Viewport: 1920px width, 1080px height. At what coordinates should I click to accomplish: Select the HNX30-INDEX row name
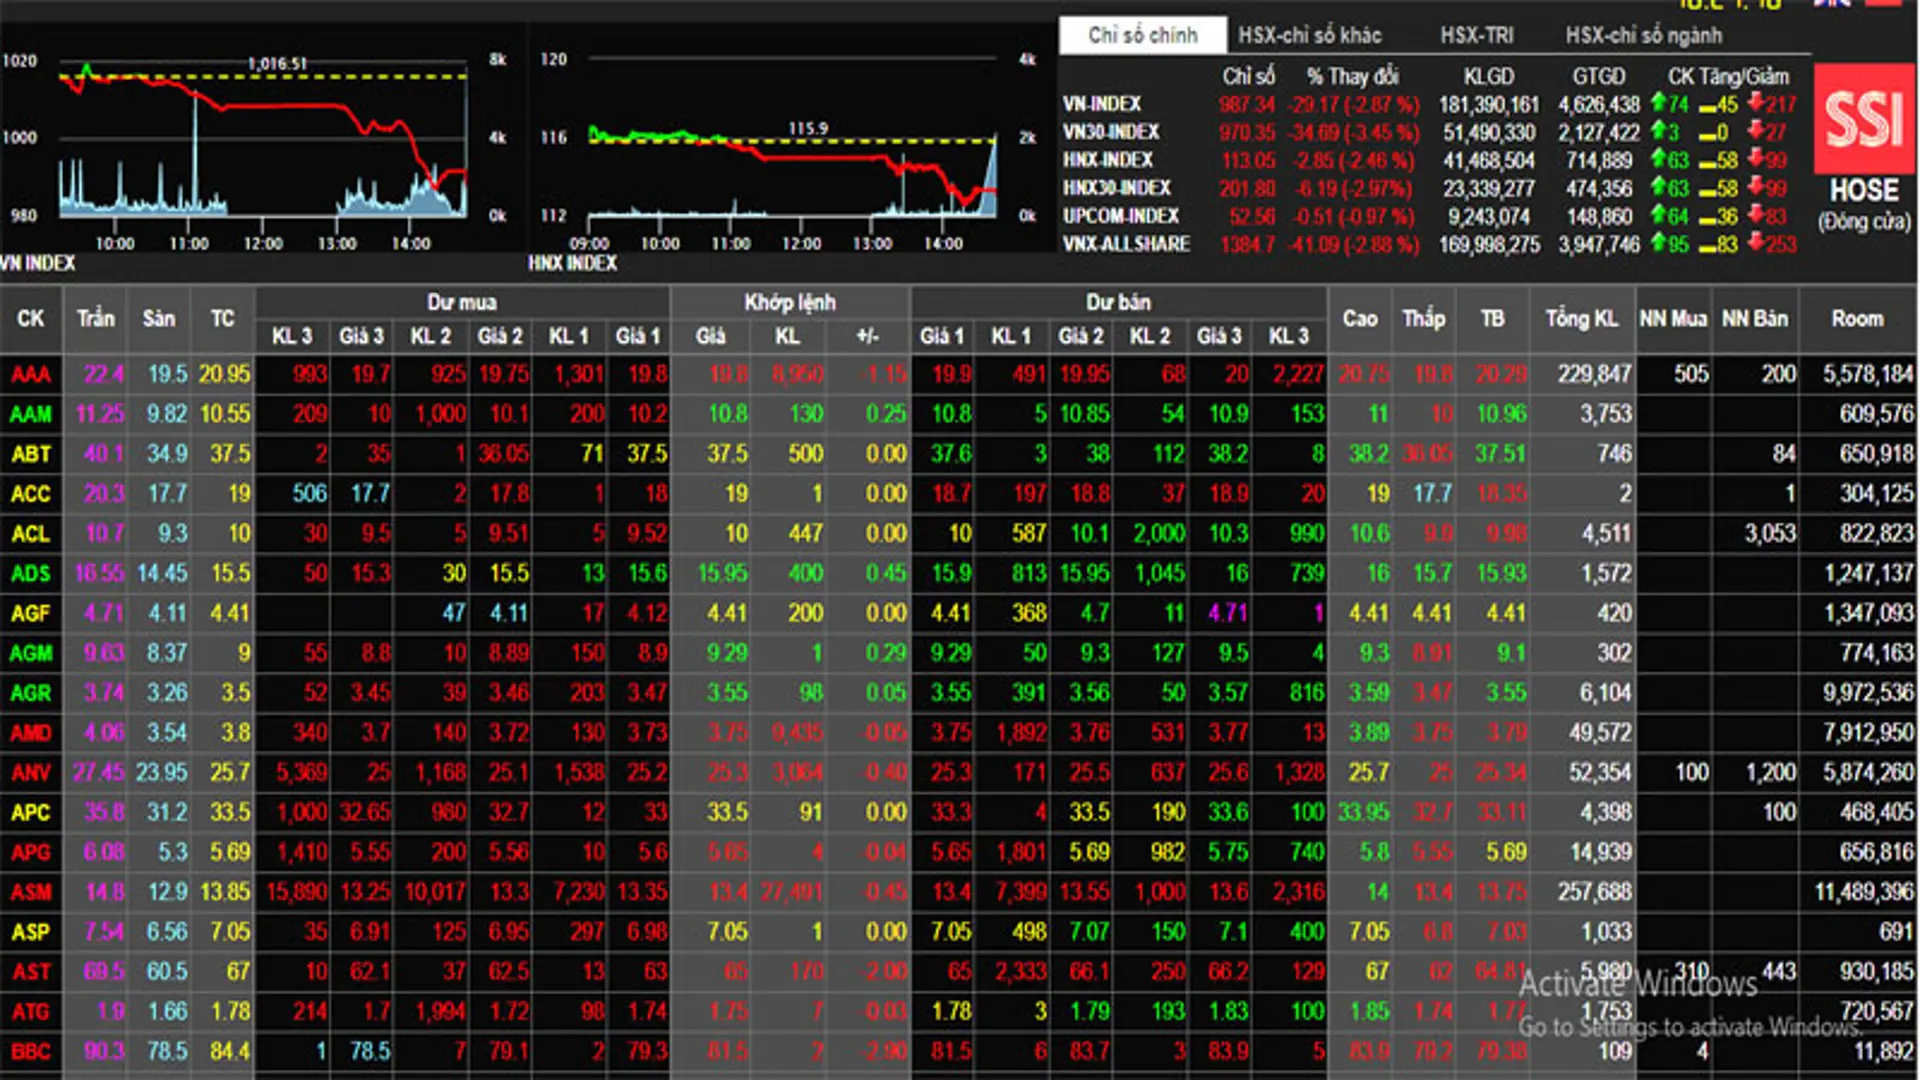(1116, 188)
